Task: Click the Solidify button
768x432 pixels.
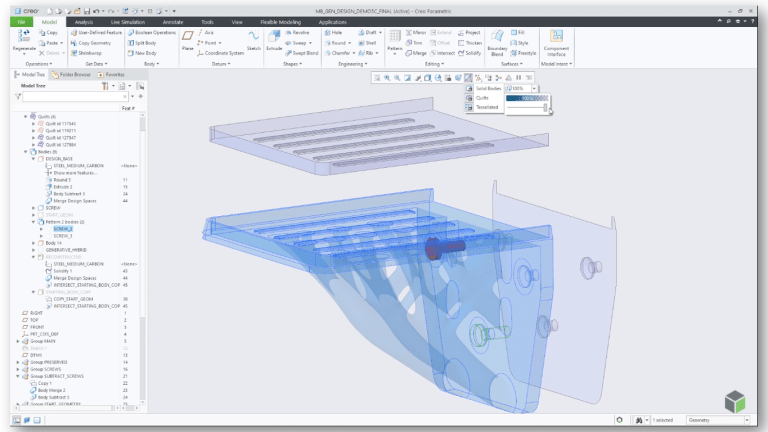Action: point(470,53)
